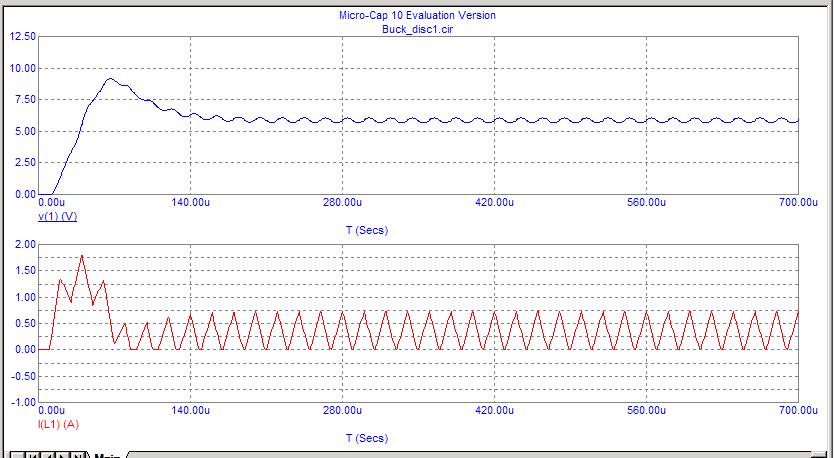Click the 700.00u x-axis value on voltage plot
This screenshot has height=458, width=834.
point(780,203)
